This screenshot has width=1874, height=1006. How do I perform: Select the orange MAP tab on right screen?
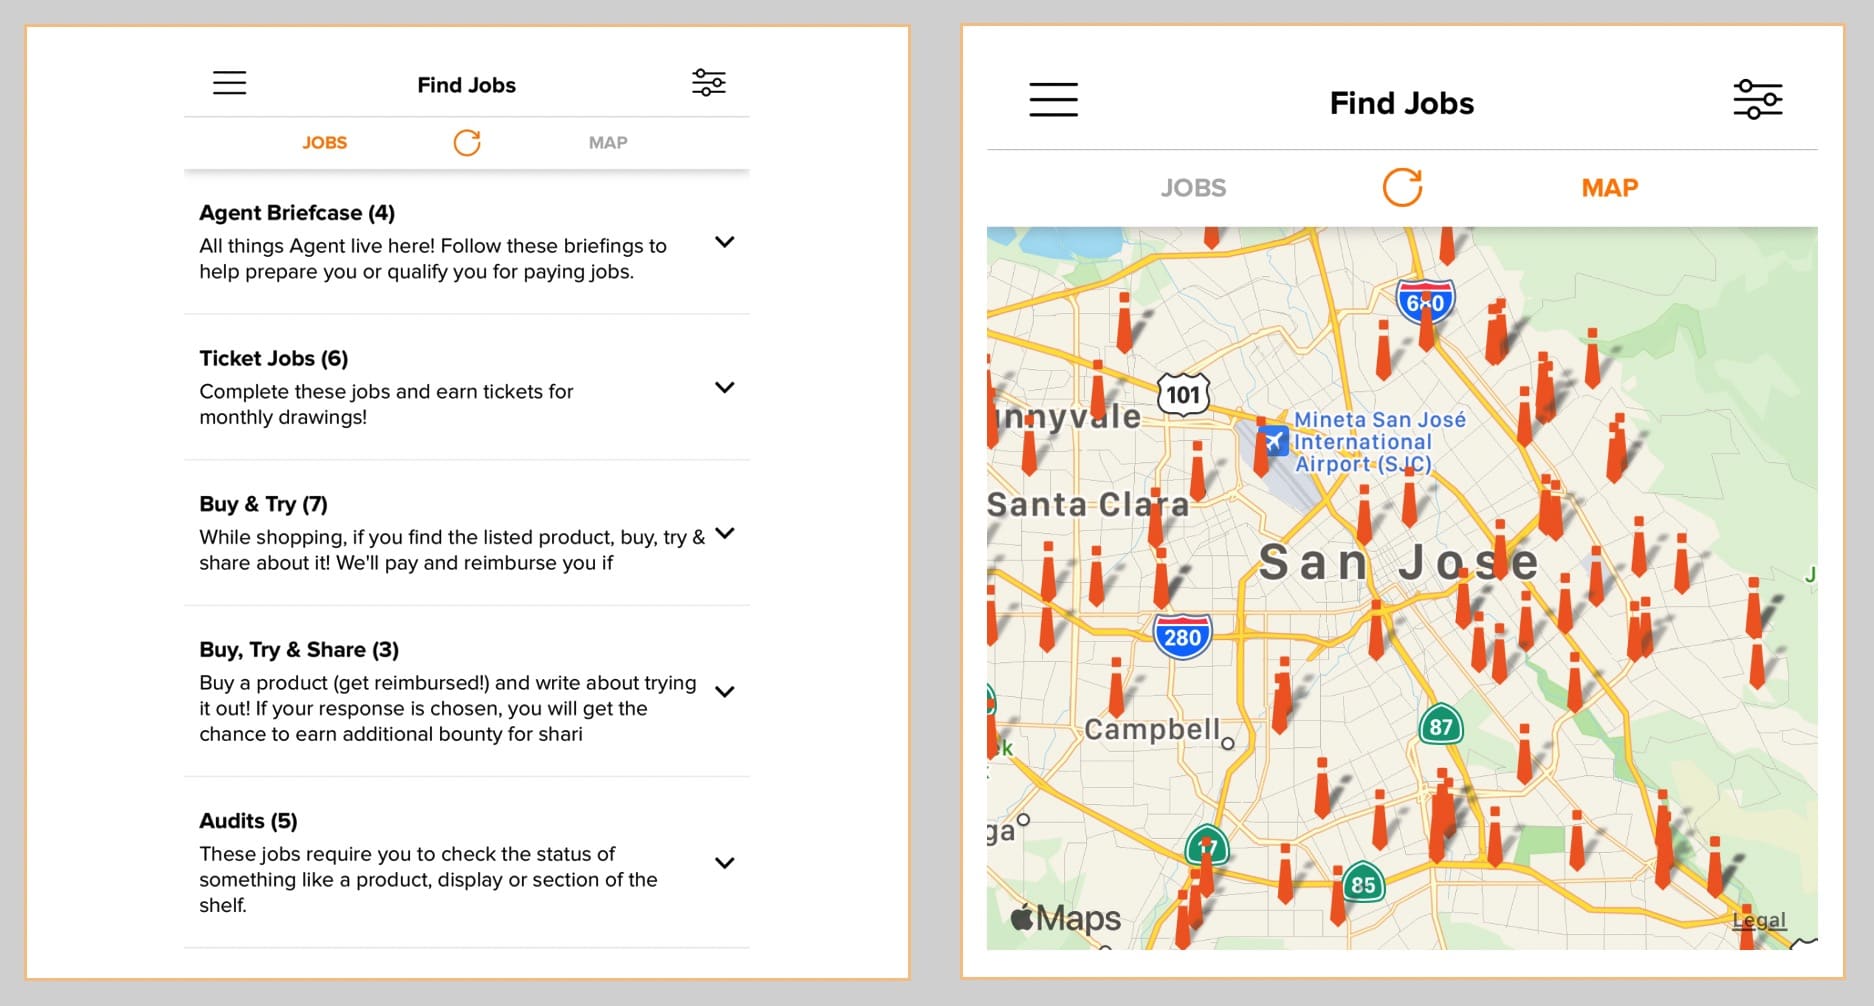[1609, 188]
